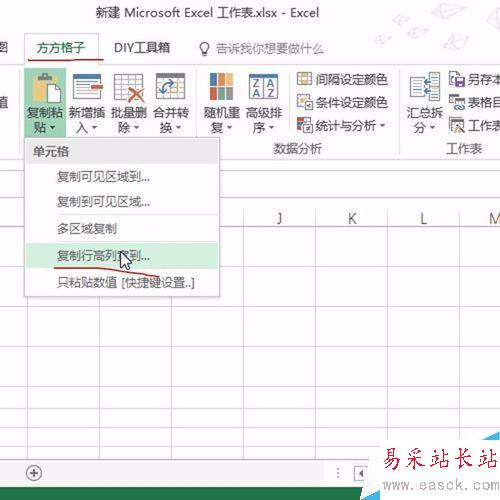500x500 pixels.
Task: Click the horizontal scroll left arrow
Action: point(360,473)
